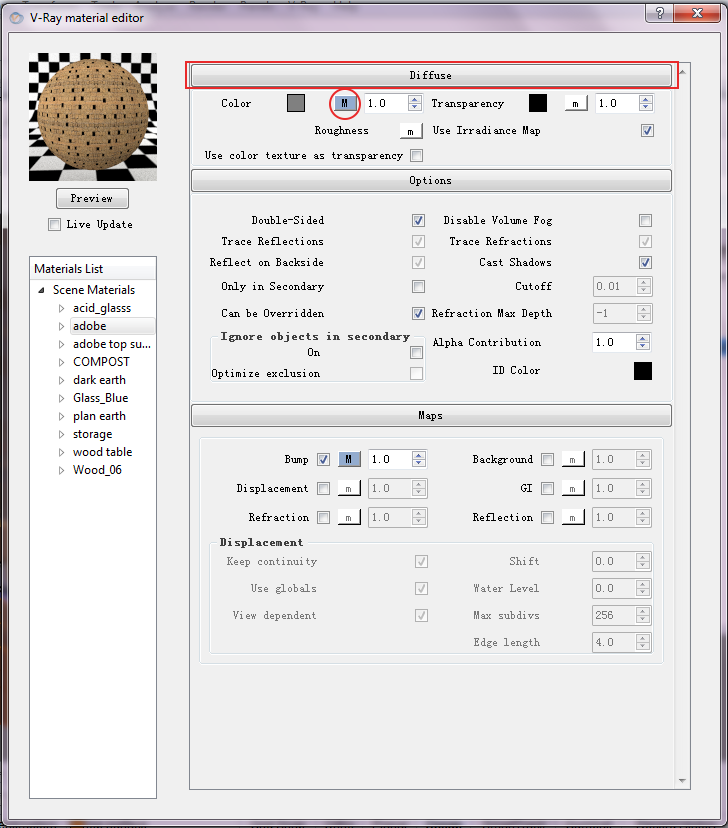Click the scroll up arrow of settings panel
The height and width of the screenshot is (828, 728).
682,71
